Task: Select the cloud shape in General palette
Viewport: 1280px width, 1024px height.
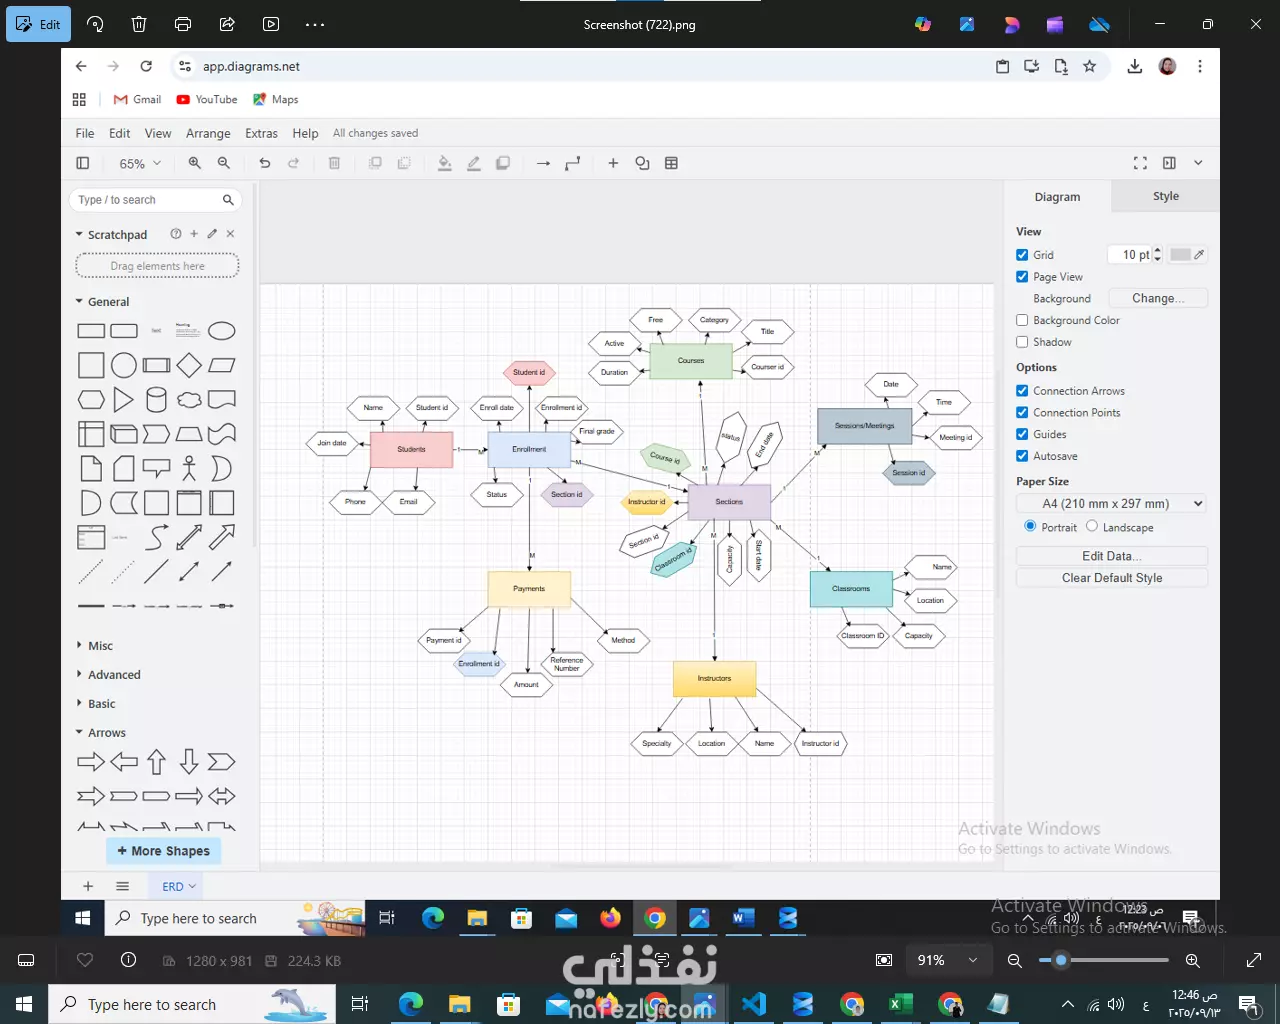Action: 189,400
